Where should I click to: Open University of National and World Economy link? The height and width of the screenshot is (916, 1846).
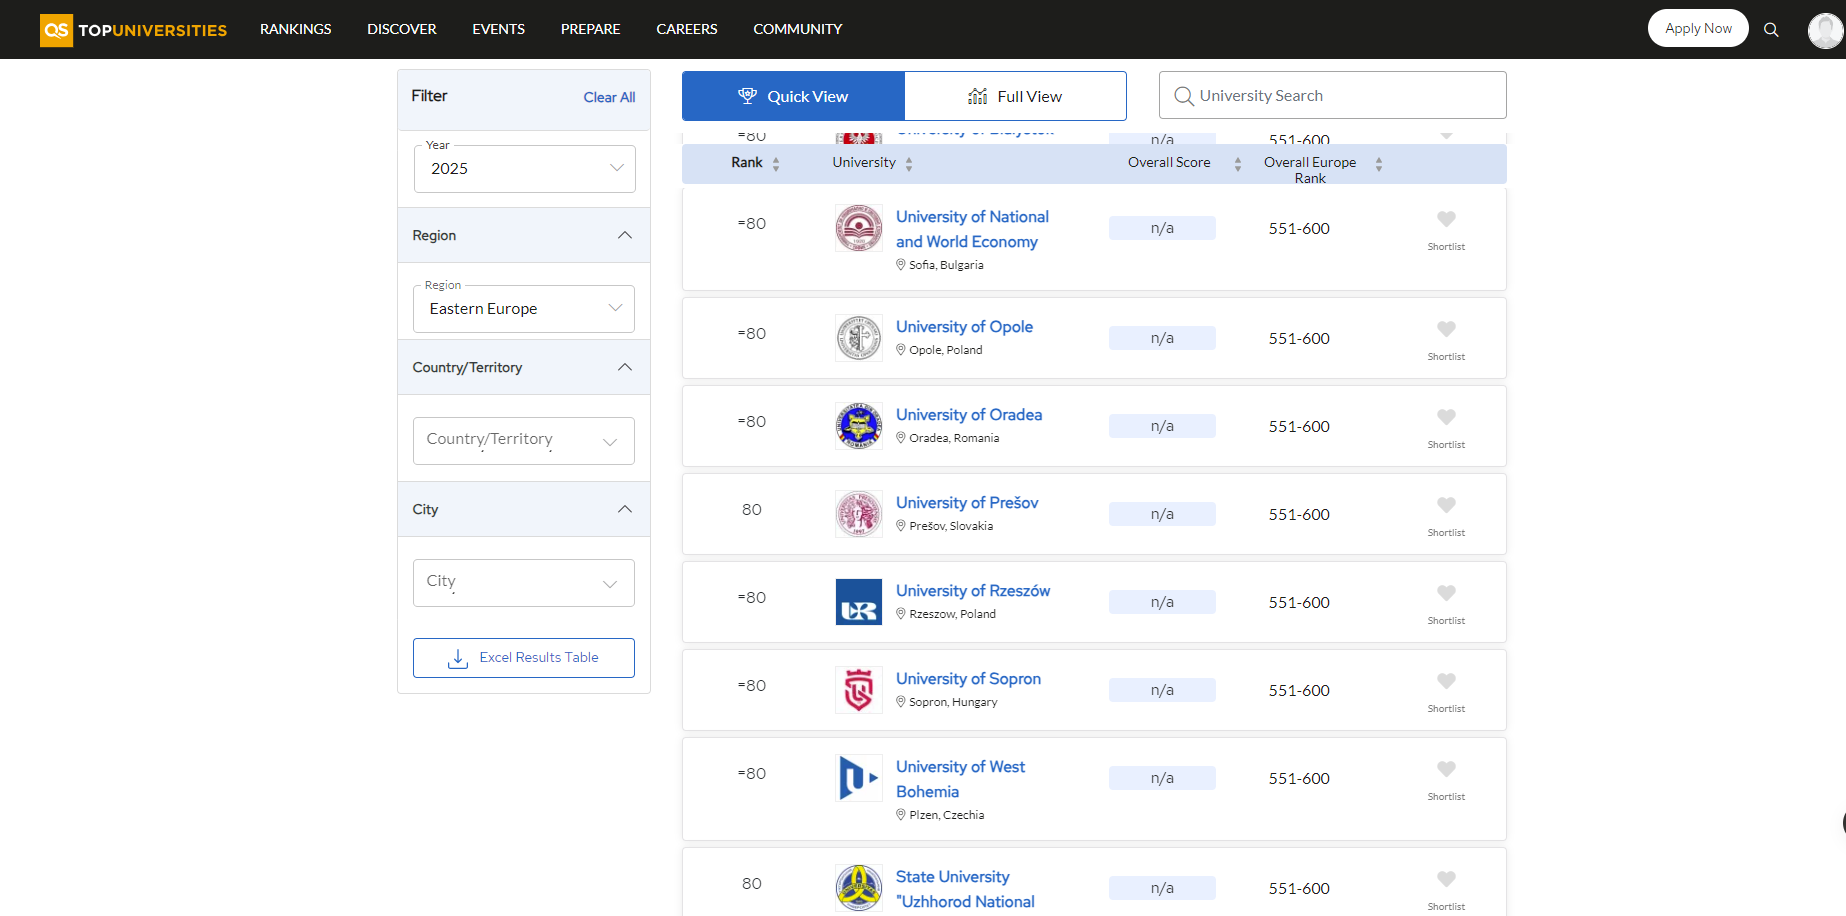(x=972, y=229)
